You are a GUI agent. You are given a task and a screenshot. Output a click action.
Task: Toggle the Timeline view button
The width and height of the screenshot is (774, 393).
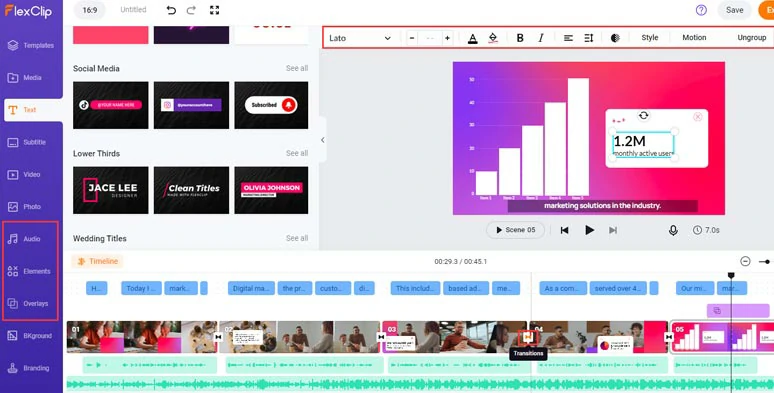(97, 261)
